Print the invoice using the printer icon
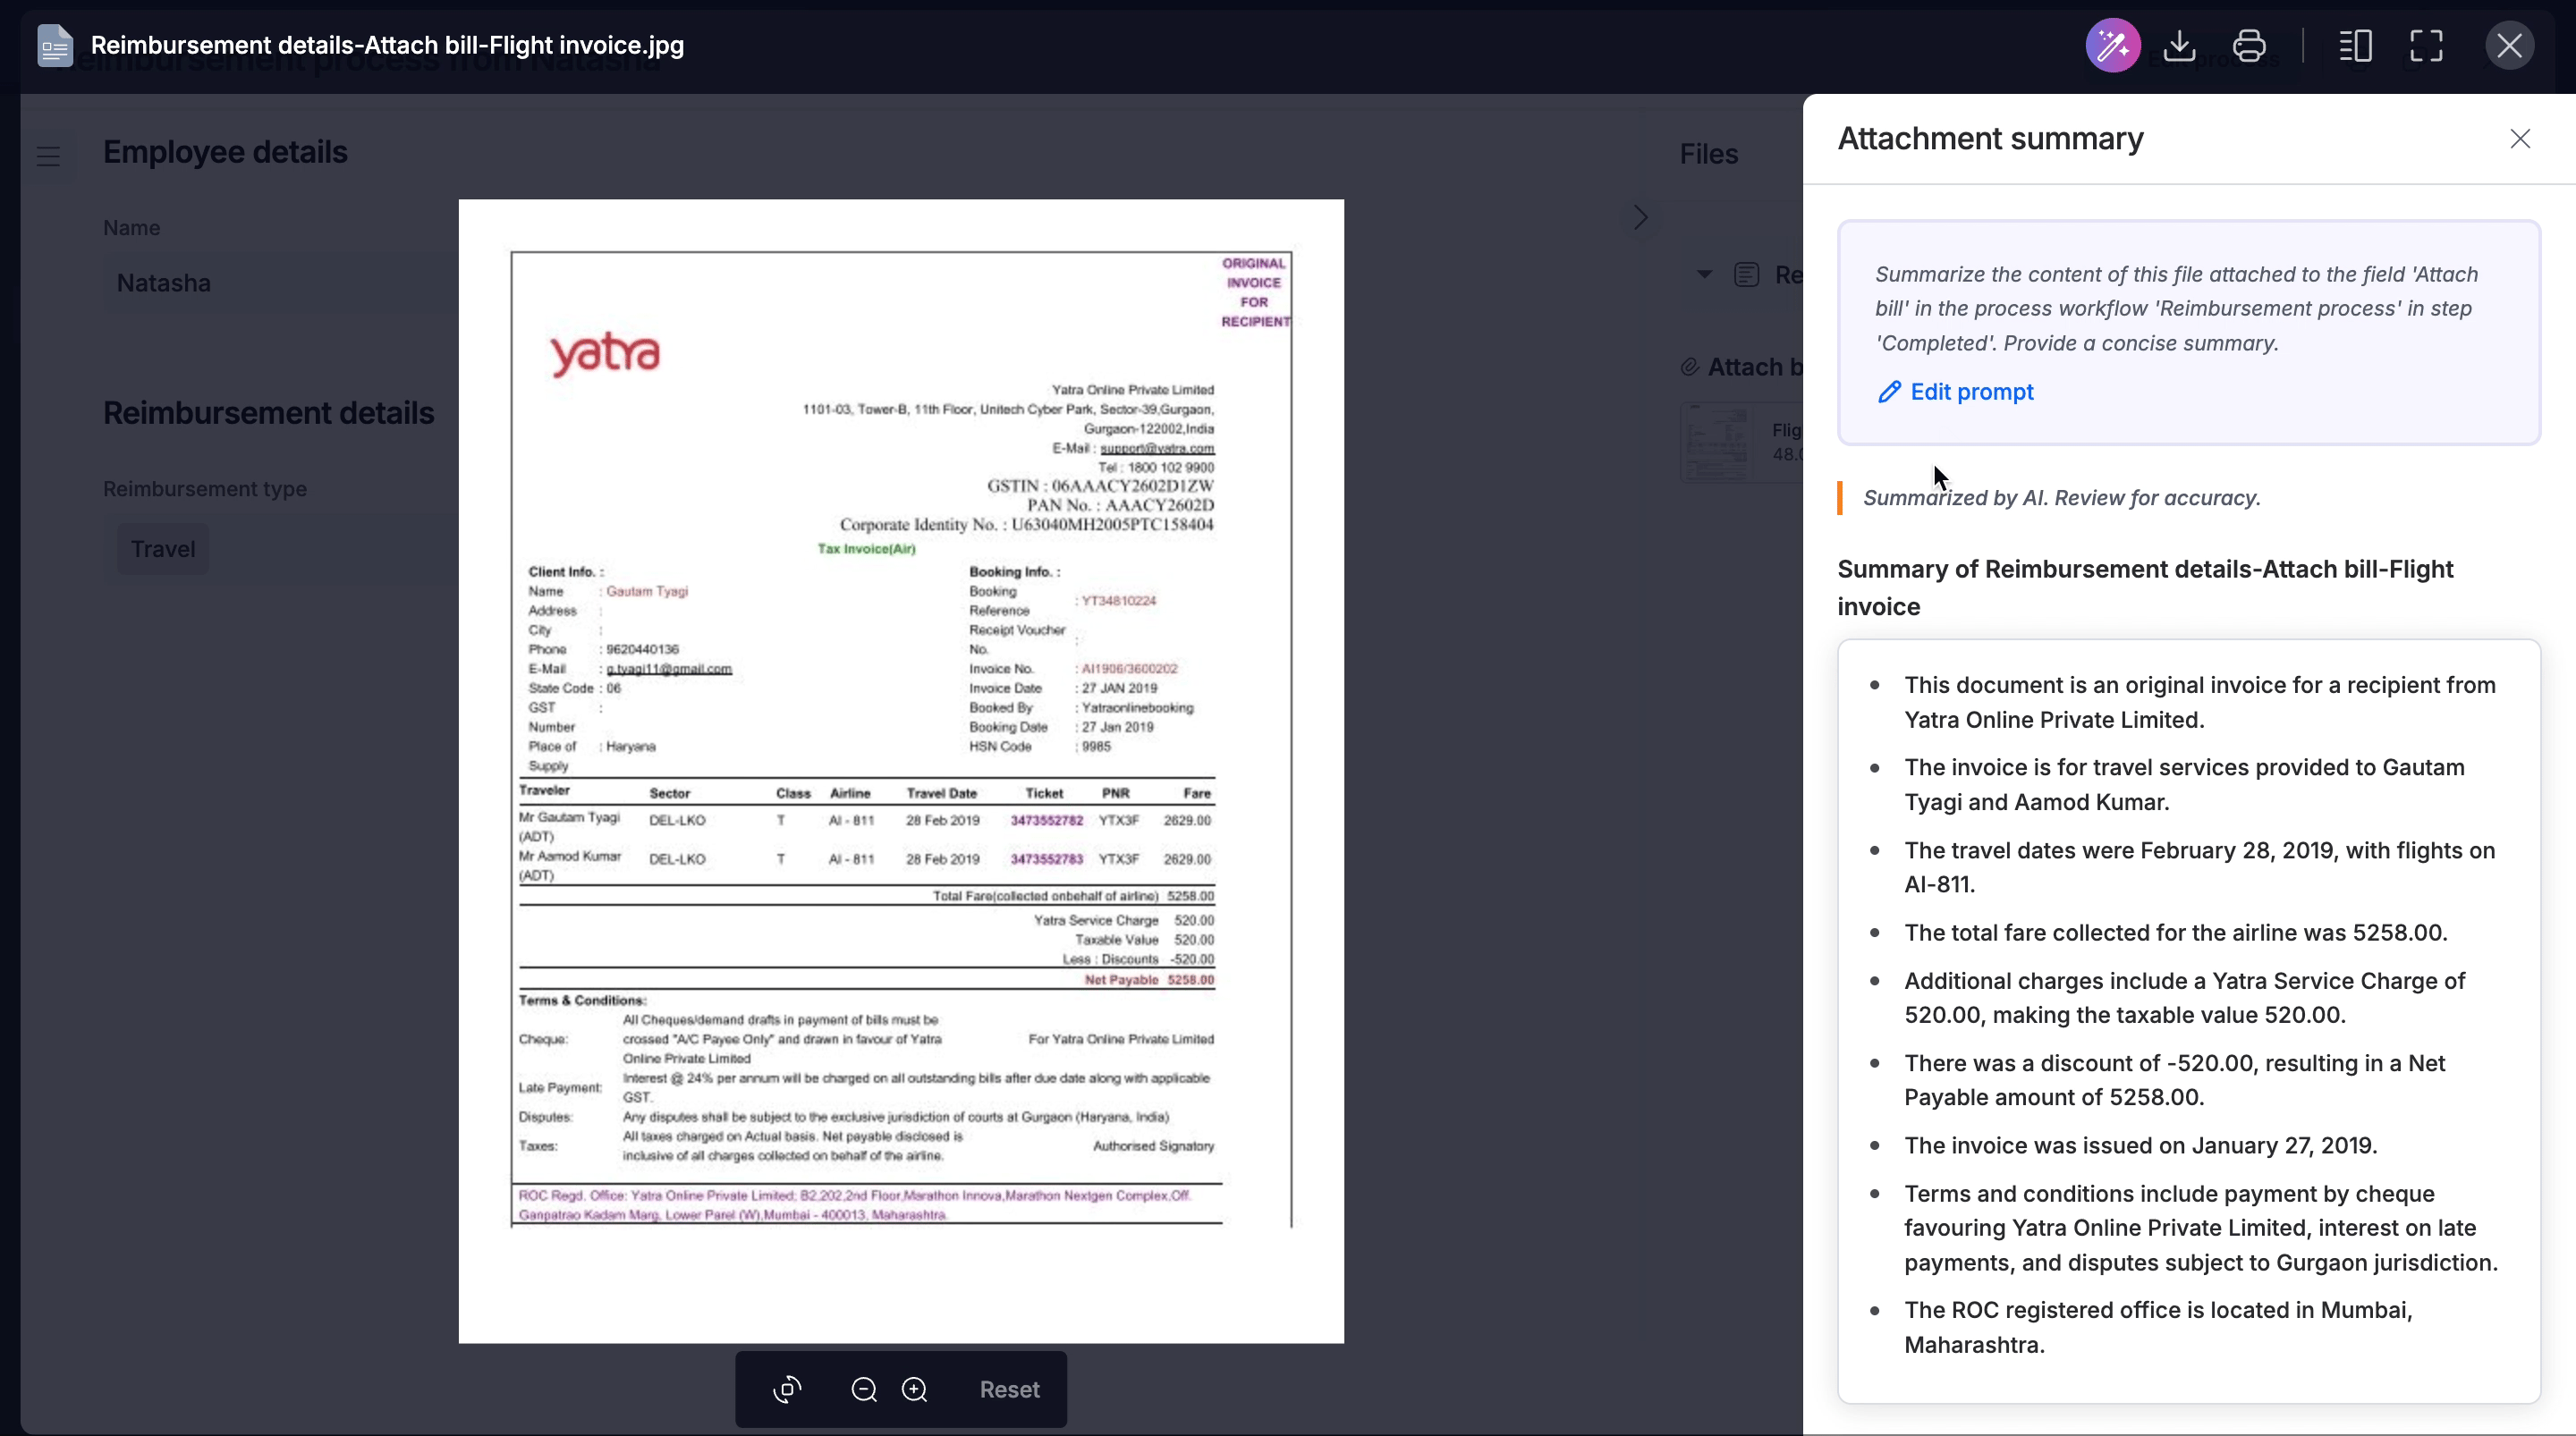Image resolution: width=2576 pixels, height=1436 pixels. (x=2249, y=46)
